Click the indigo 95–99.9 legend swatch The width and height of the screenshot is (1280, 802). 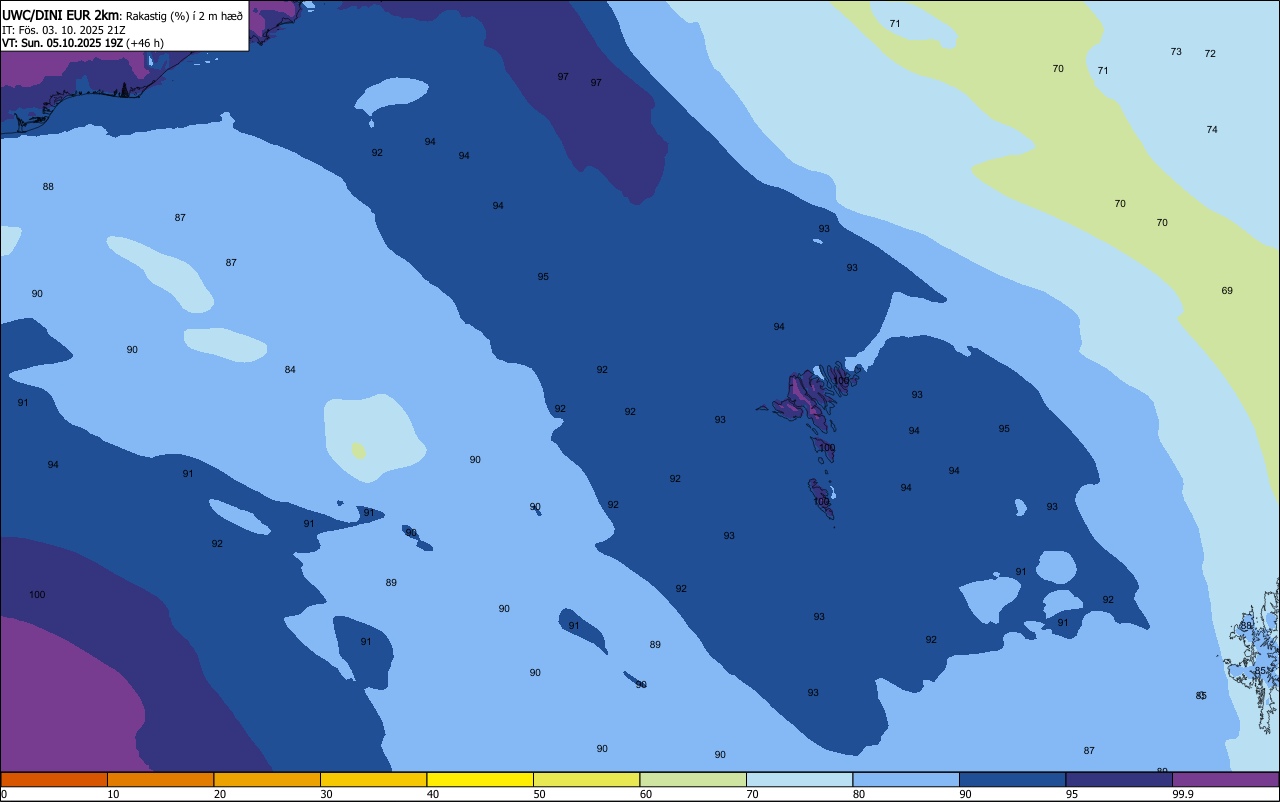tap(1119, 779)
